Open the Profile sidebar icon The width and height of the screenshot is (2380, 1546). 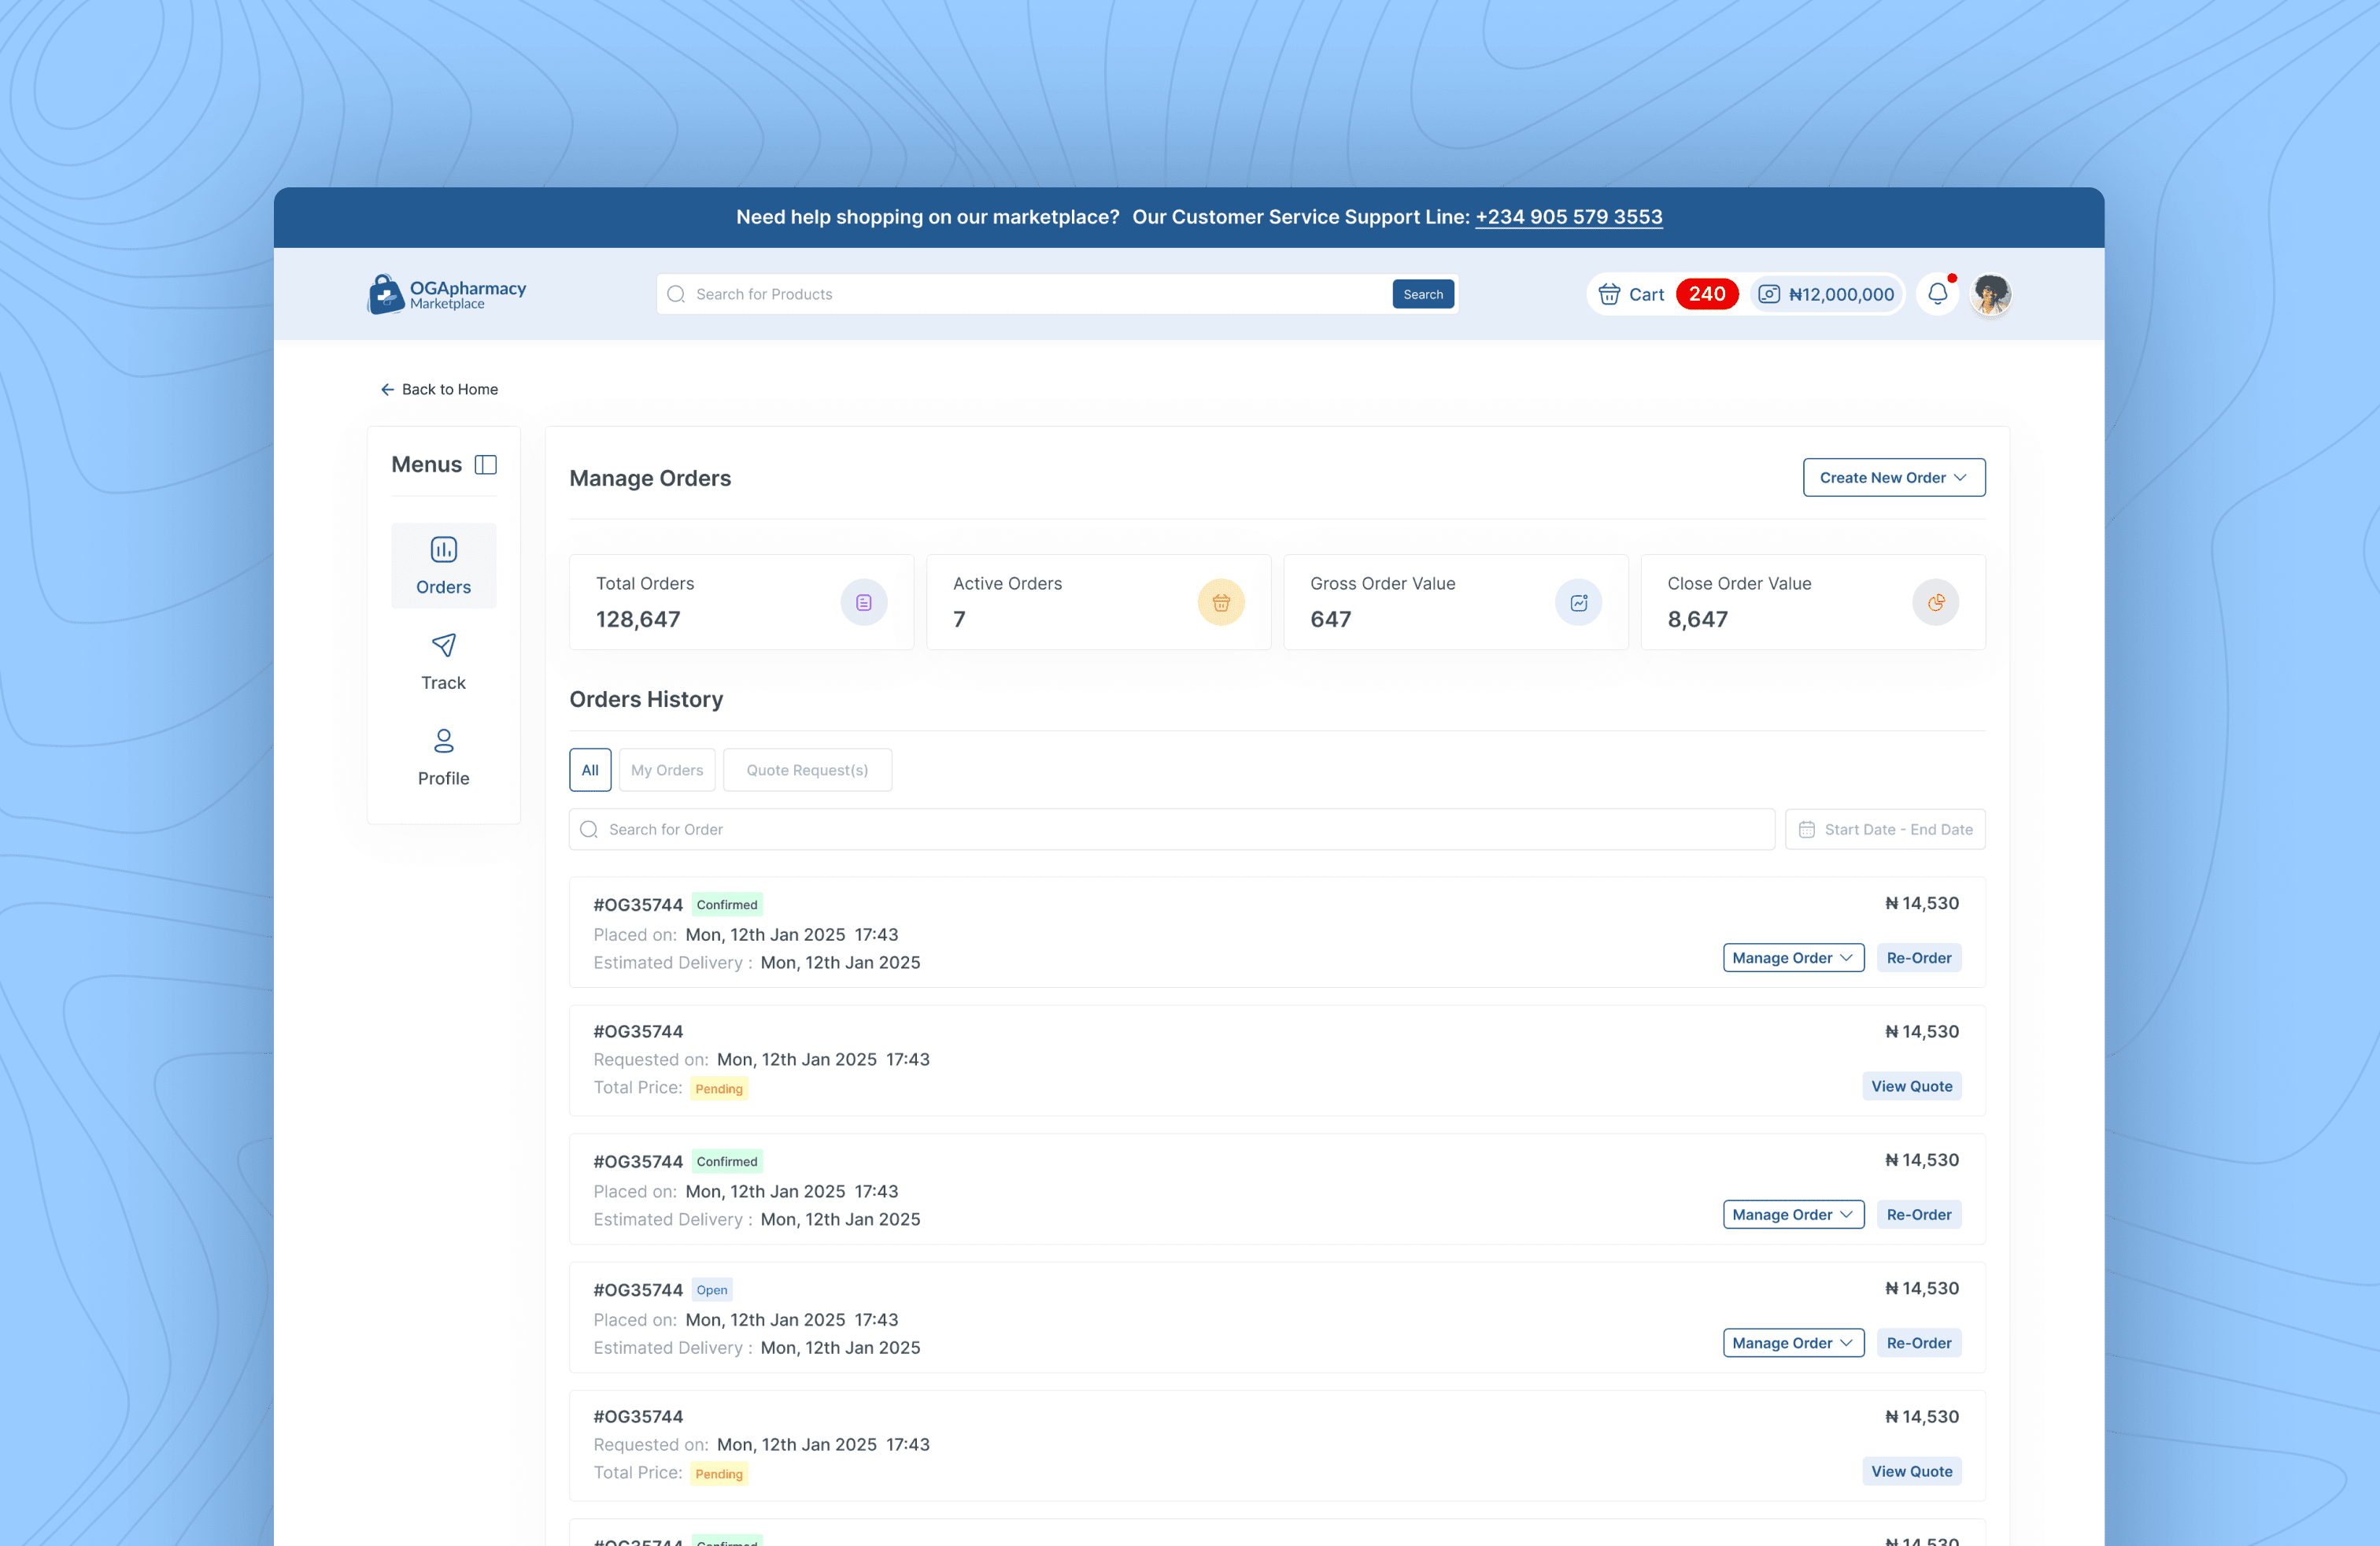click(x=444, y=741)
